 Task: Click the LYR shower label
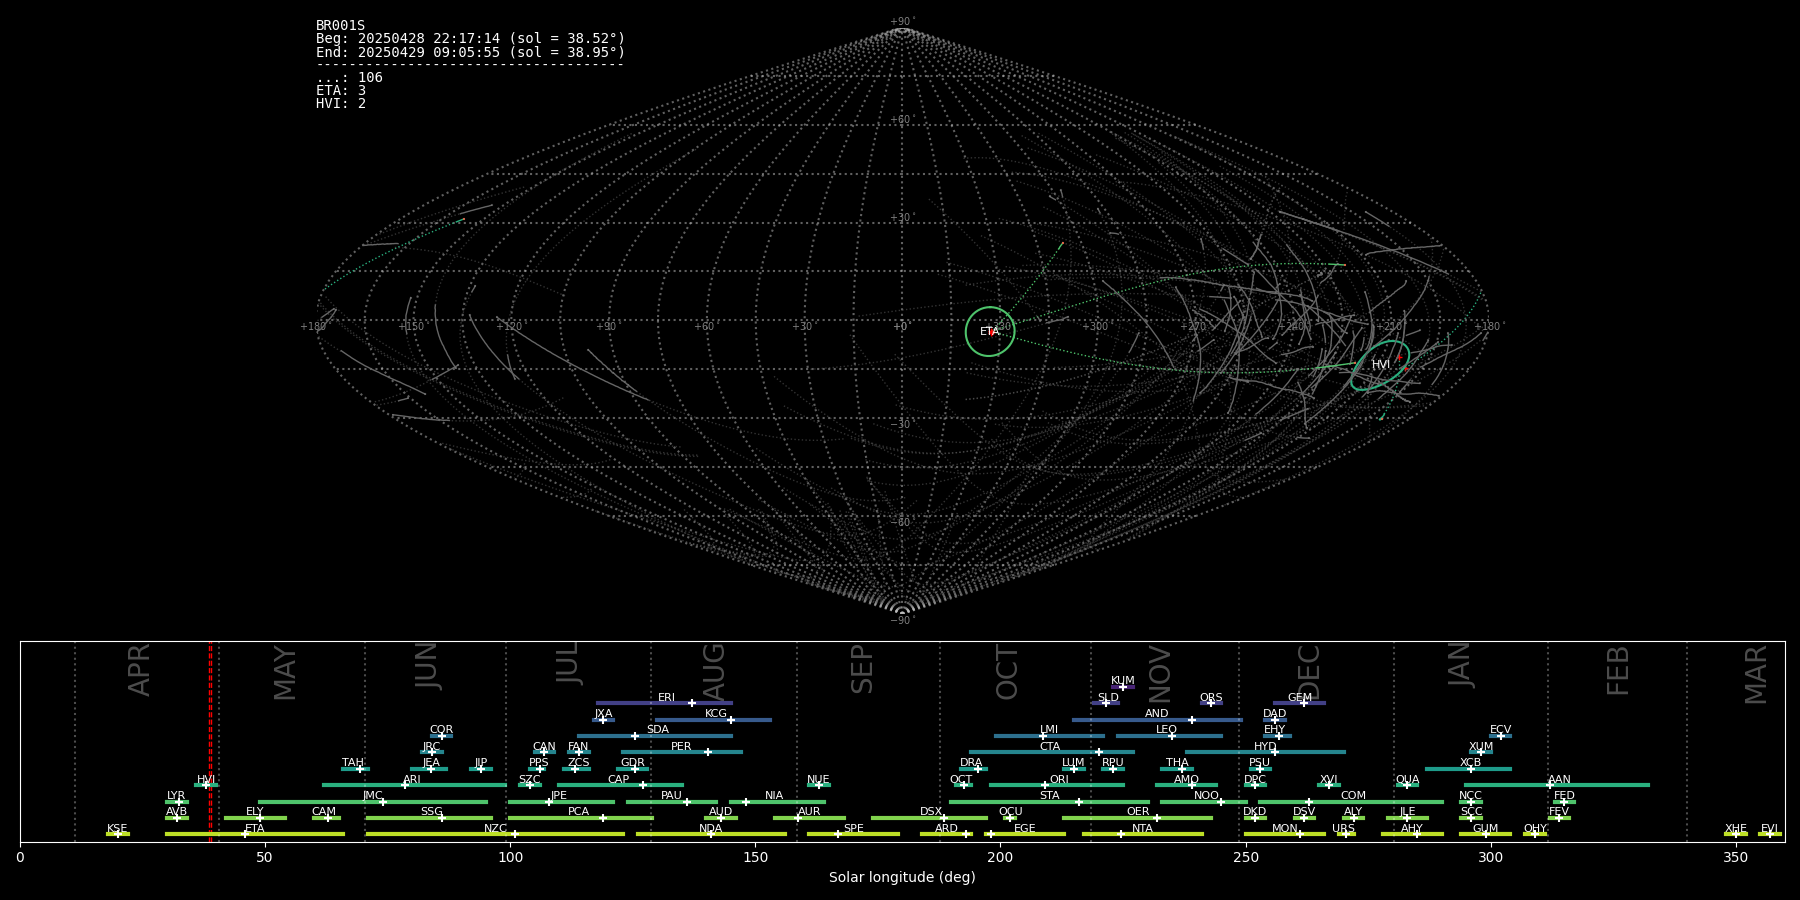click(x=176, y=796)
